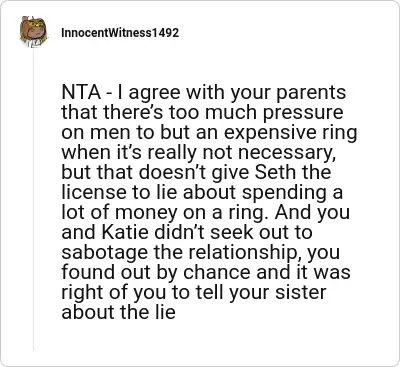The width and height of the screenshot is (400, 367).
Task: Click the line 'found out by chance and it was'
Action: (206, 272)
